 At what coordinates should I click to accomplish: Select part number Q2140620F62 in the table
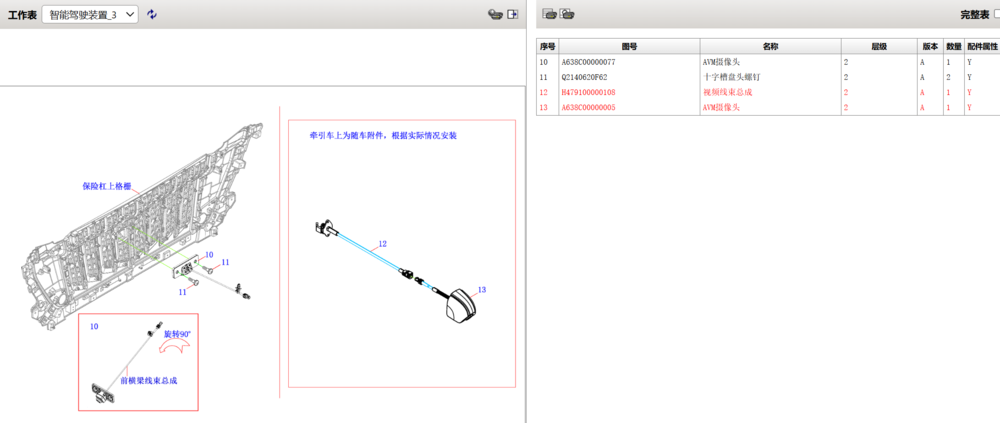click(584, 77)
